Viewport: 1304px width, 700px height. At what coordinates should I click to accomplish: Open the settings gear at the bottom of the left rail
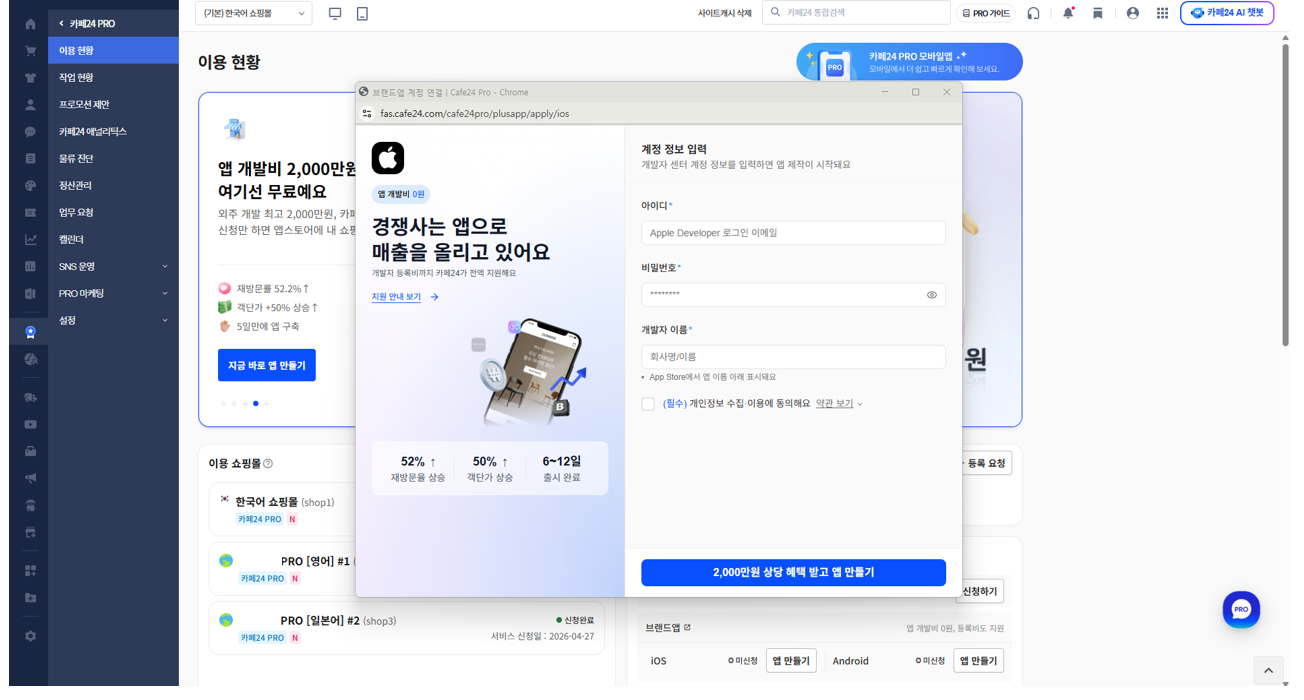[30, 636]
